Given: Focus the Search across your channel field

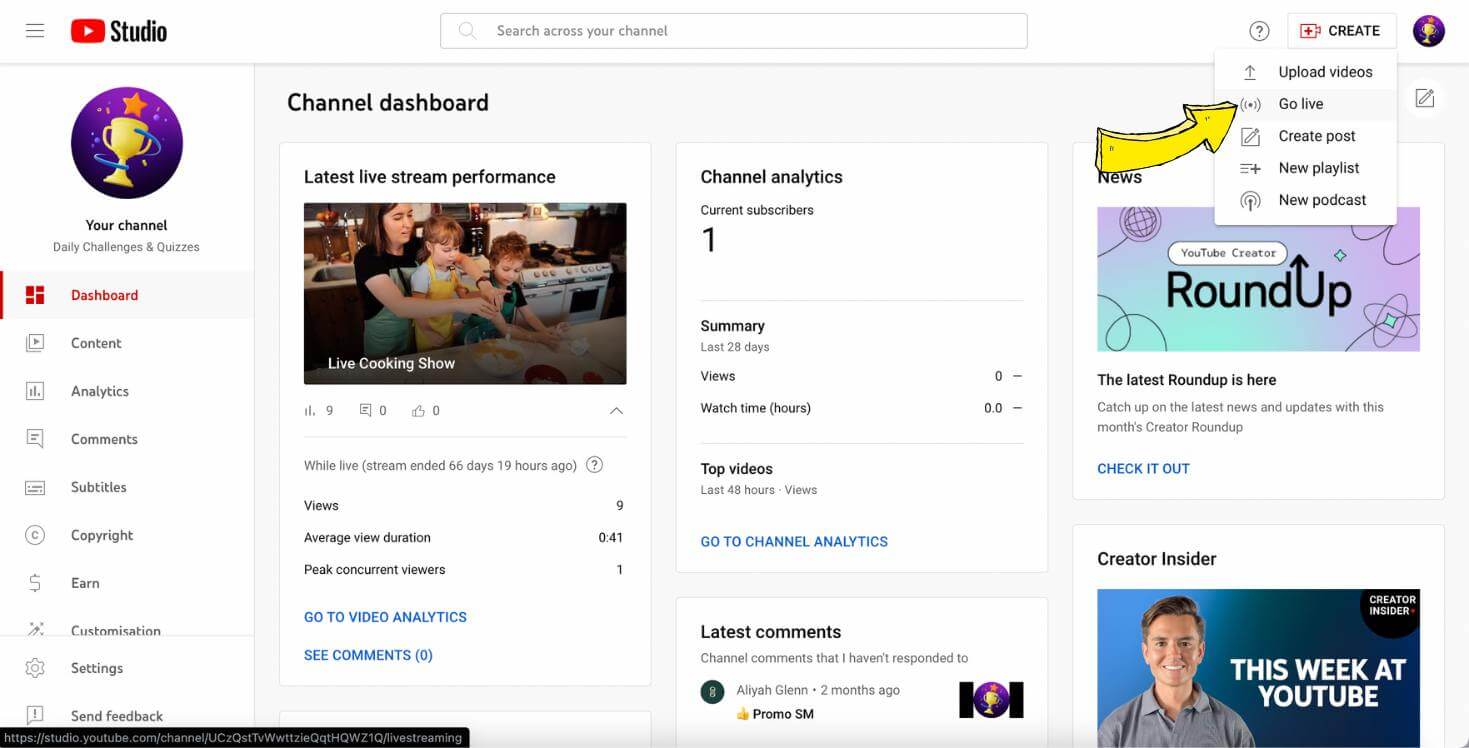Looking at the screenshot, I should 734,31.
